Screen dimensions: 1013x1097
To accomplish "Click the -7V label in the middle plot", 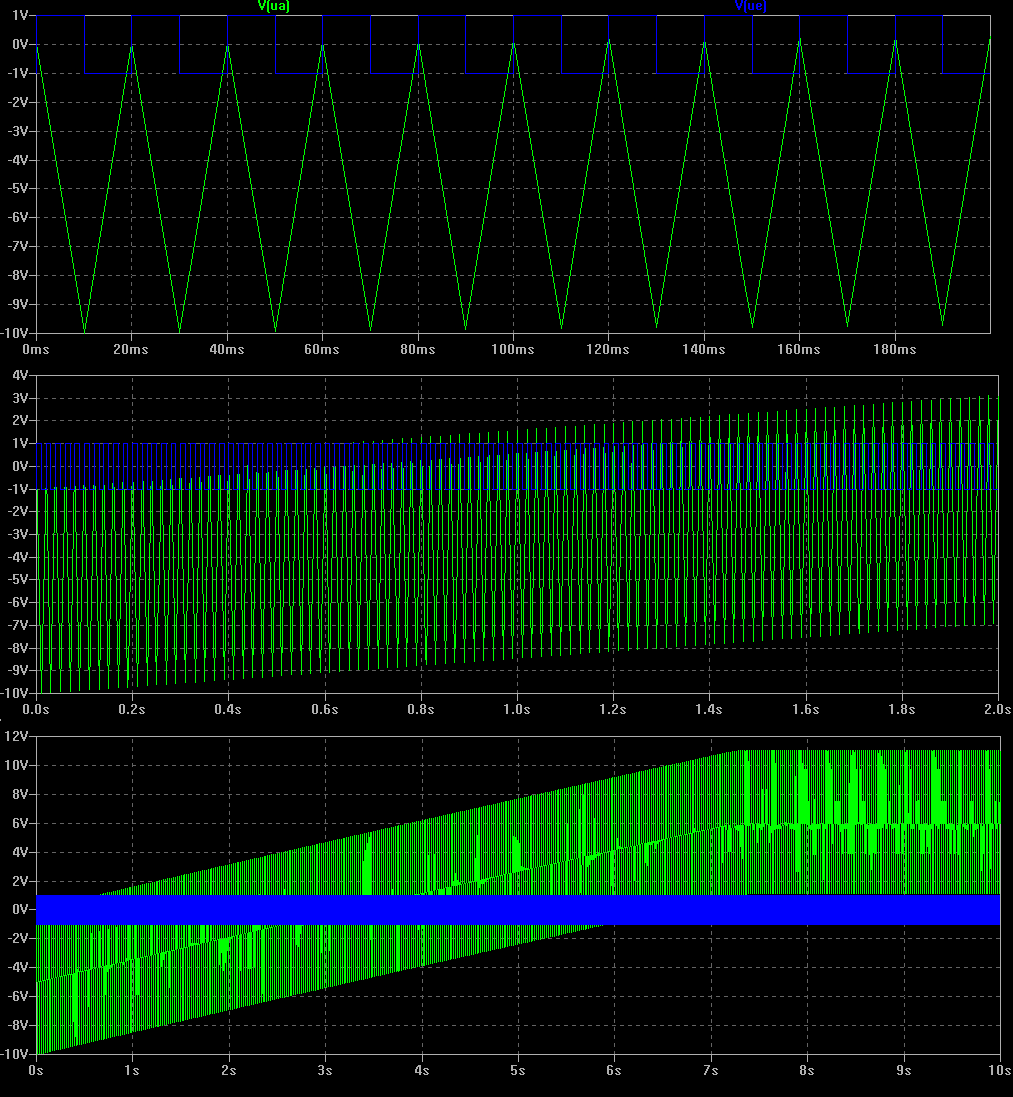I will pos(17,625).
